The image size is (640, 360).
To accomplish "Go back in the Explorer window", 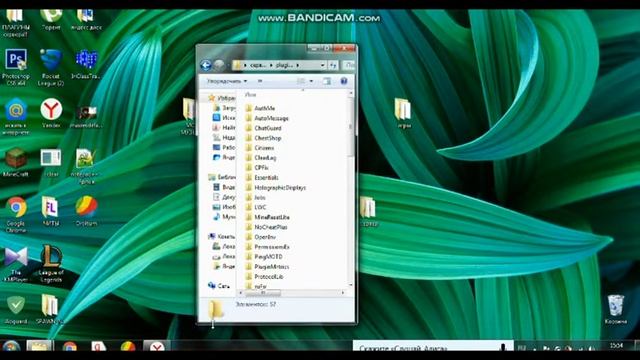I will [206, 65].
